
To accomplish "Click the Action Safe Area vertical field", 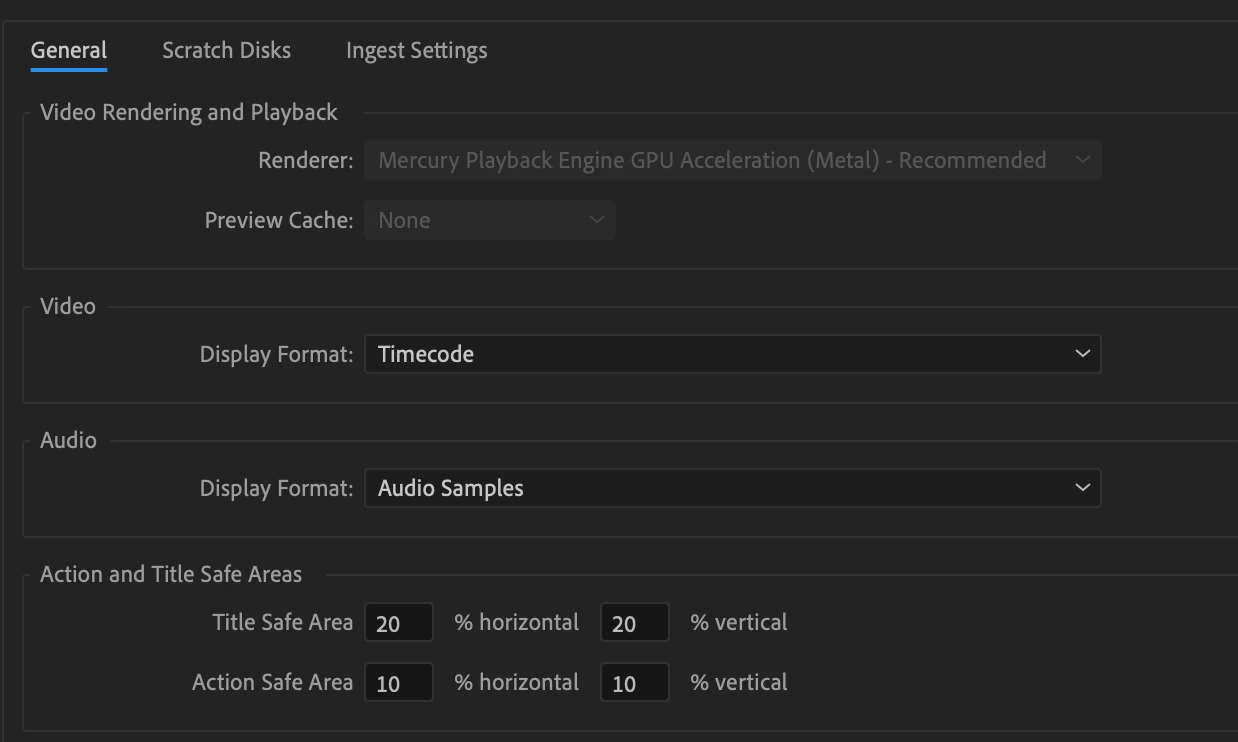I will click(x=635, y=683).
